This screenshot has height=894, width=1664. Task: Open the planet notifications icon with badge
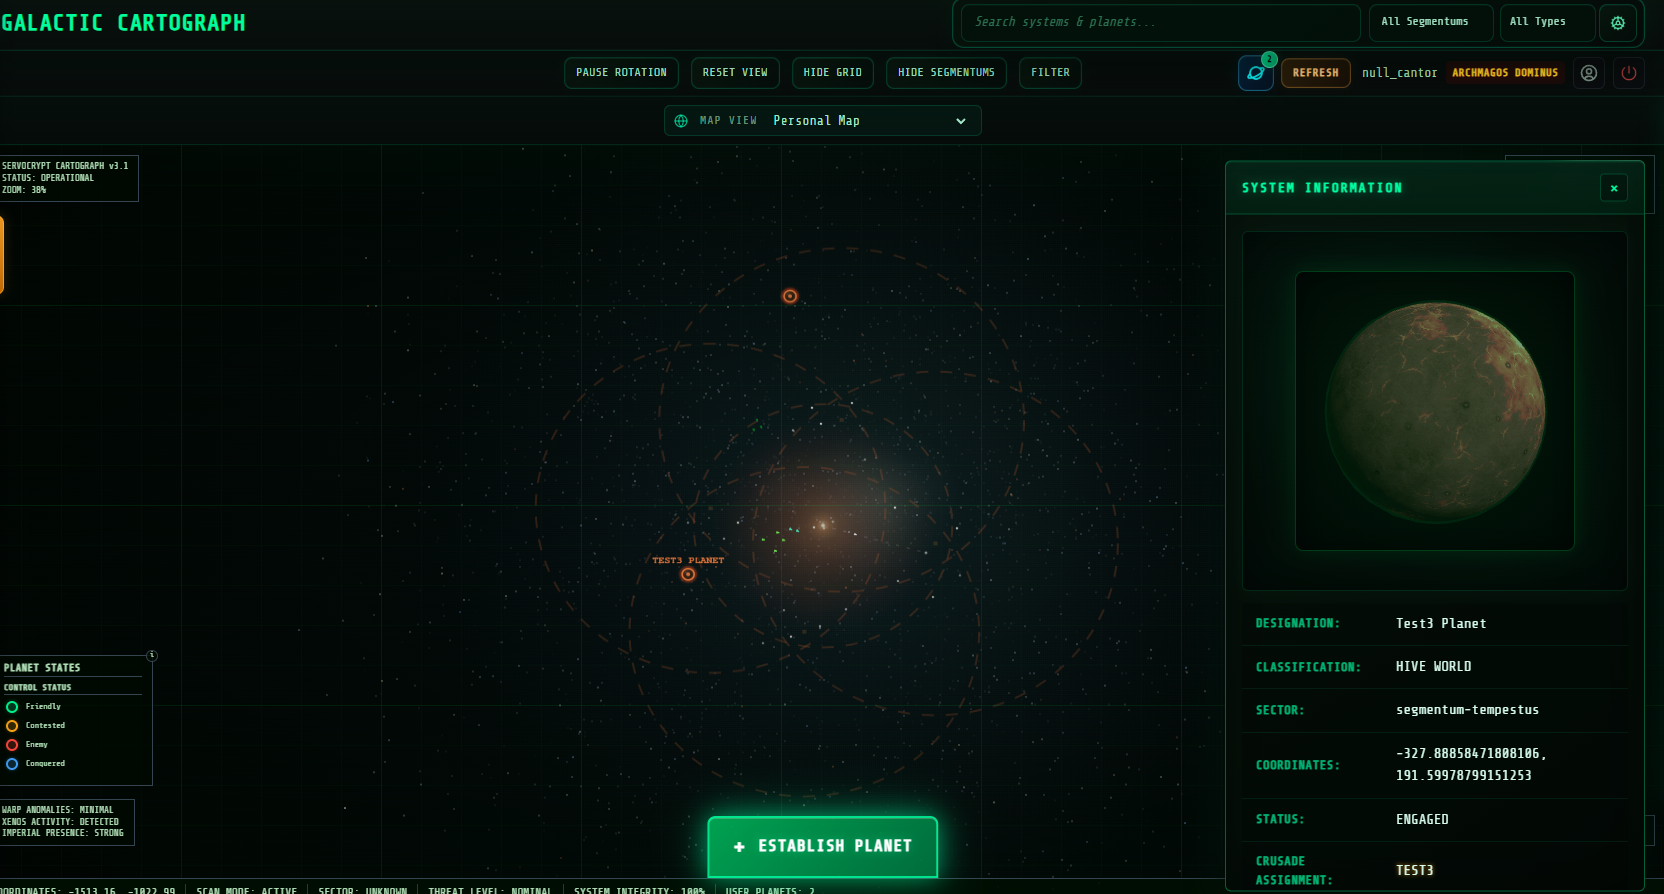tap(1255, 73)
